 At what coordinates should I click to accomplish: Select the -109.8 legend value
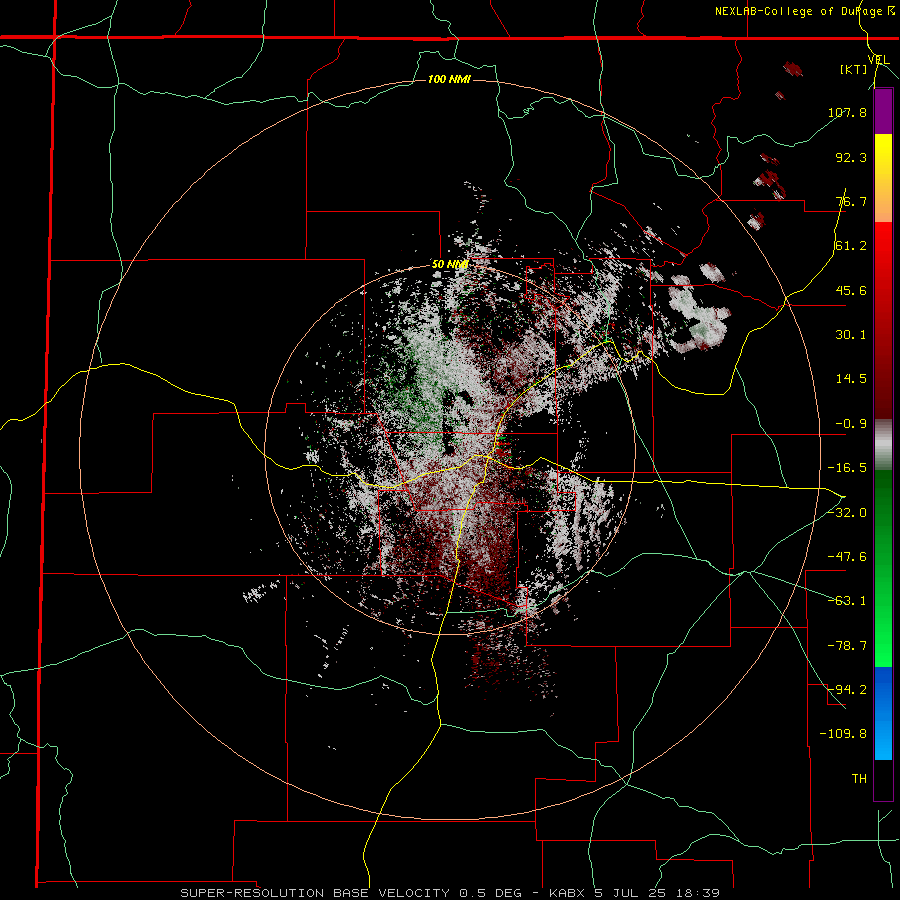[843, 734]
